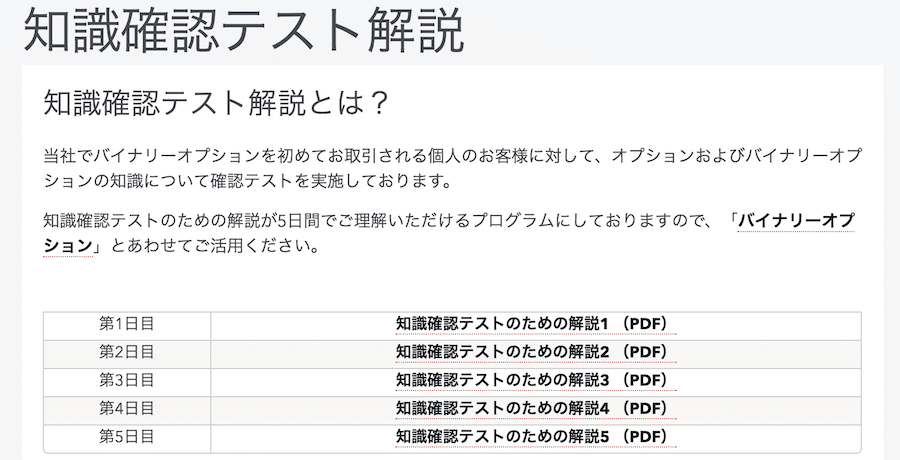Open 知識確認テストのための解説1 PDF link

tap(536, 324)
